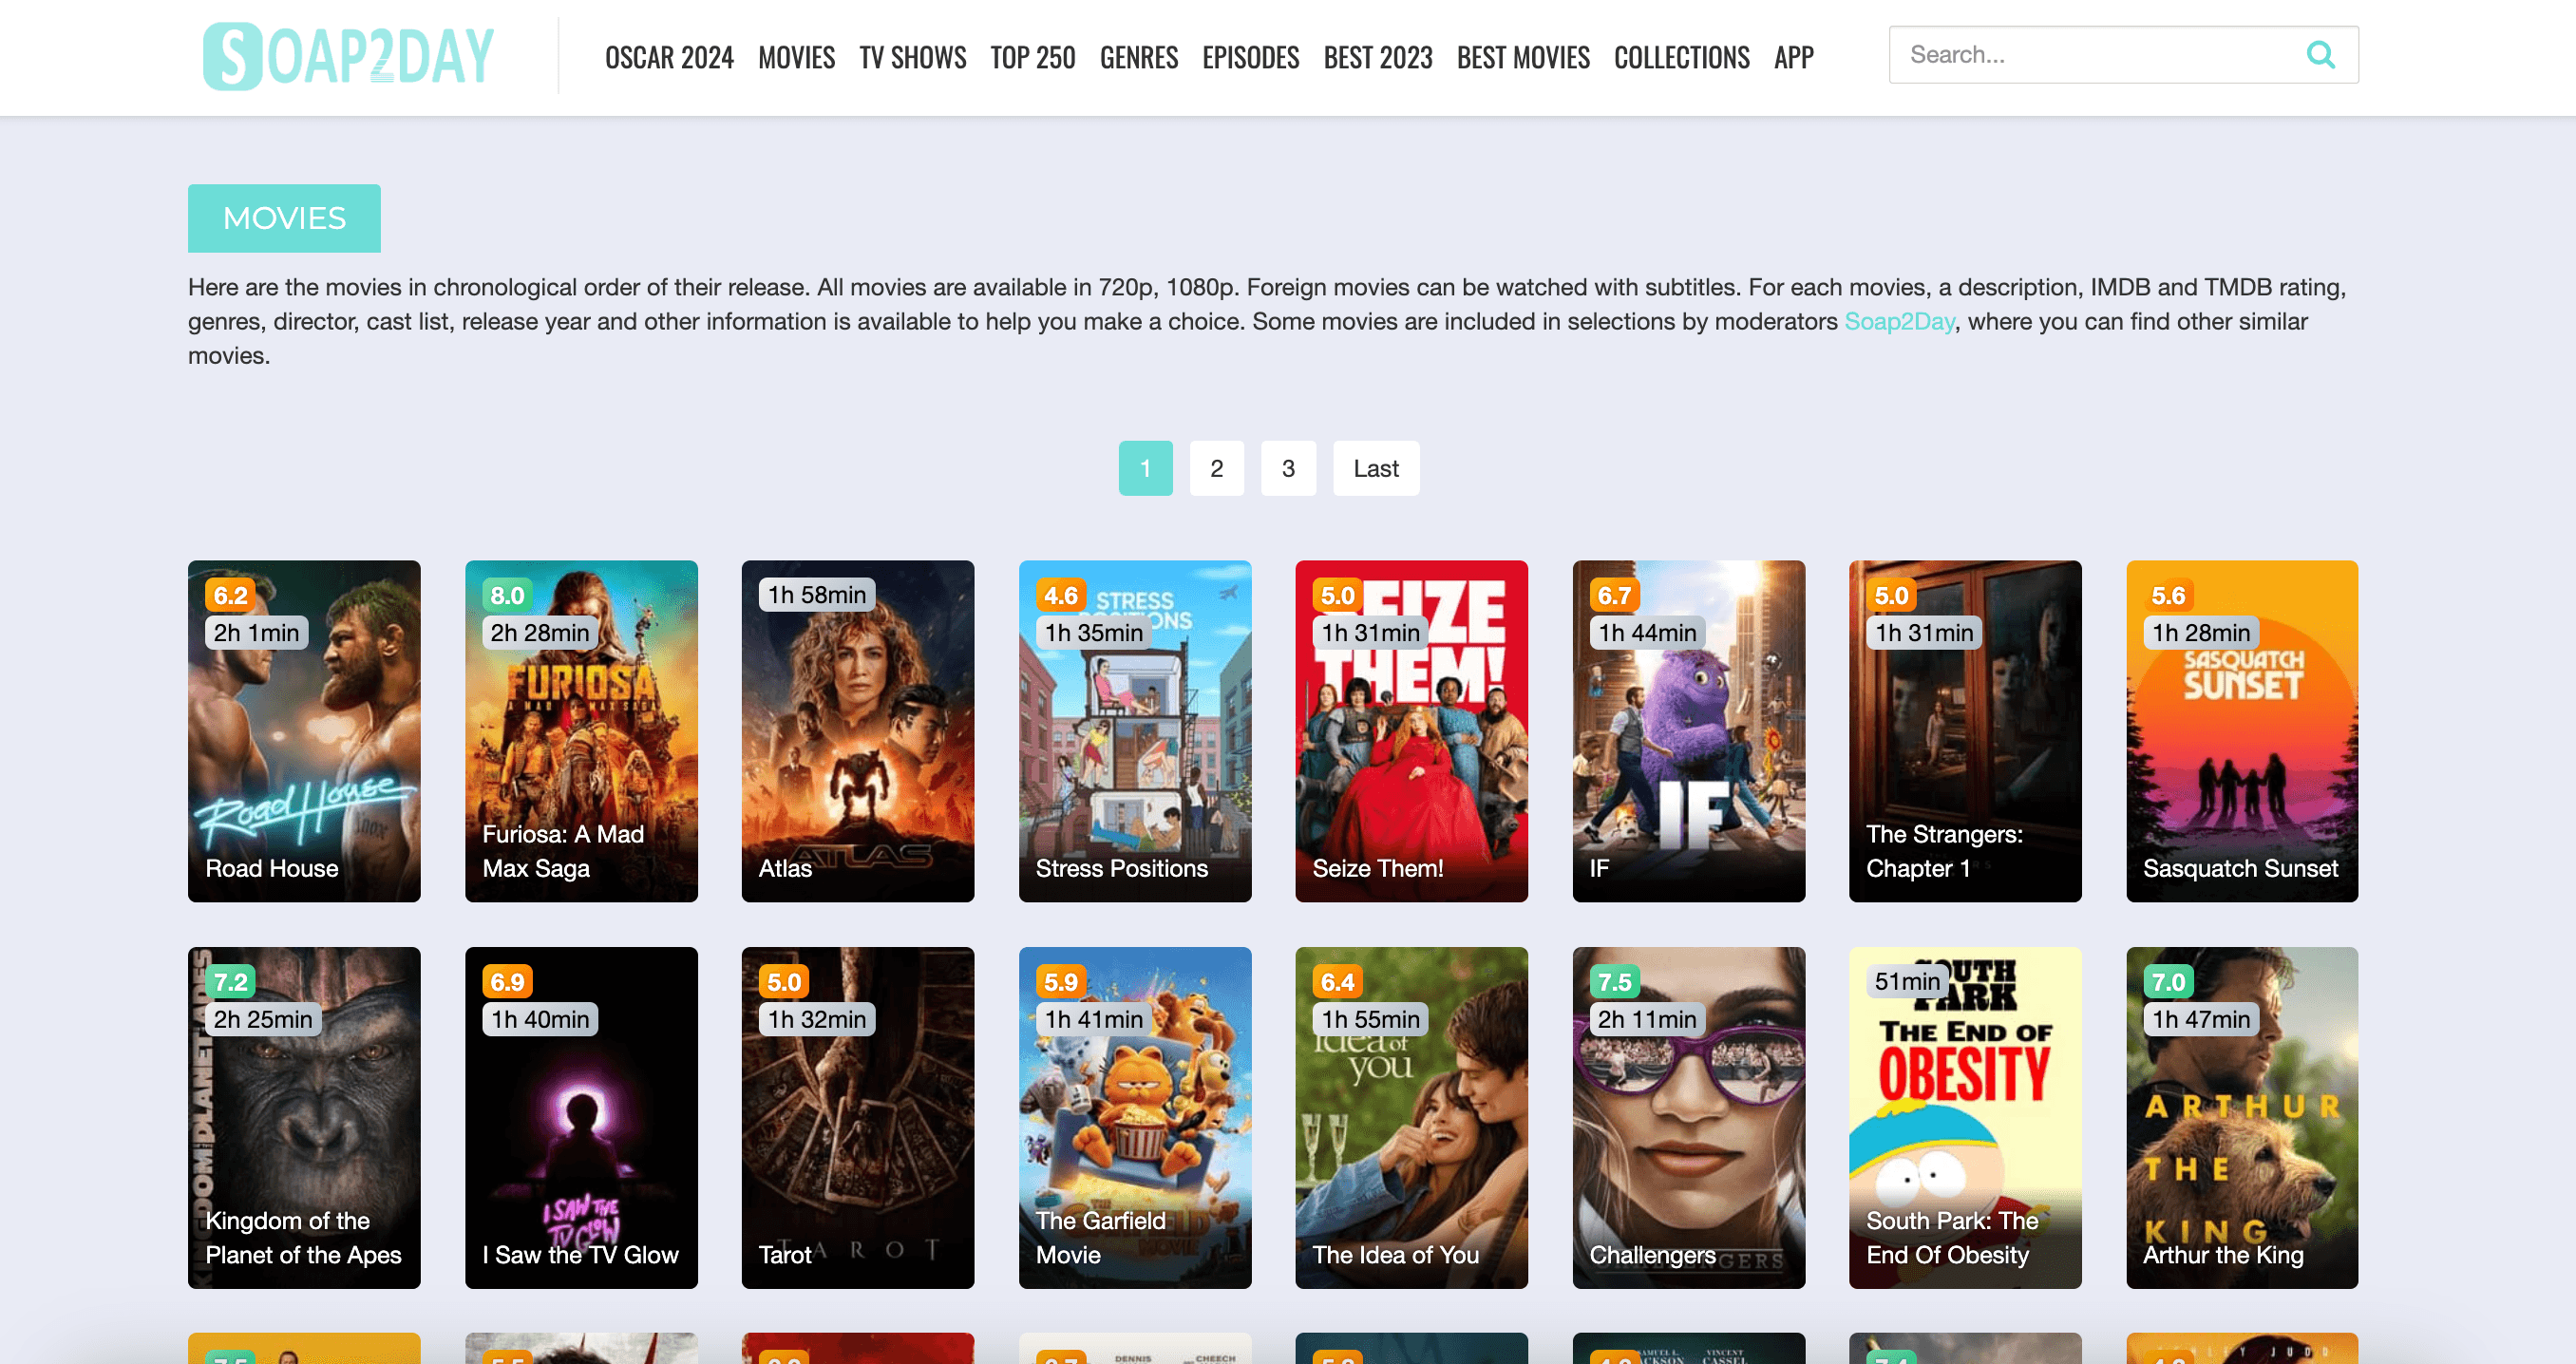Open the IF movie poster
The height and width of the screenshot is (1364, 2576).
pyautogui.click(x=1688, y=731)
